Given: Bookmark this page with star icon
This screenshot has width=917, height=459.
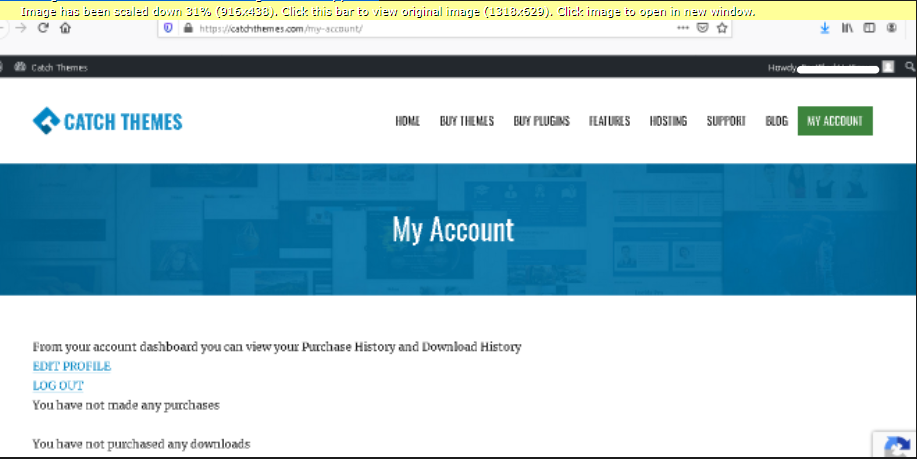Looking at the screenshot, I should 722,28.
